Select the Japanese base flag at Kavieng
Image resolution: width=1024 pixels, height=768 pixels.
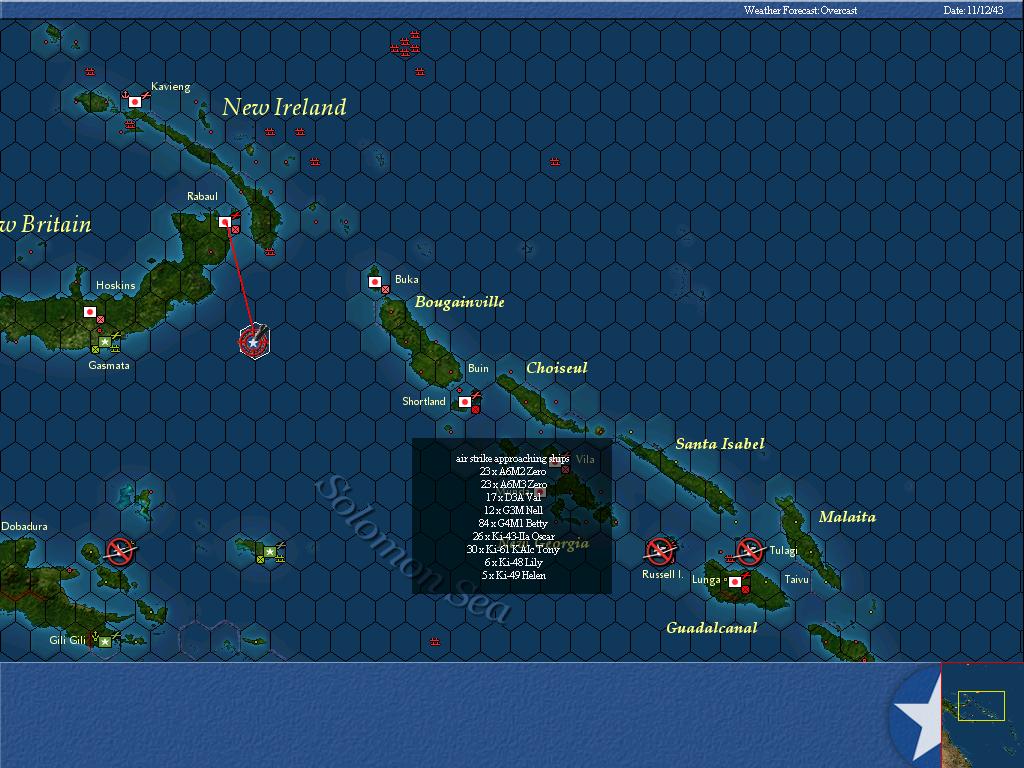(x=135, y=102)
